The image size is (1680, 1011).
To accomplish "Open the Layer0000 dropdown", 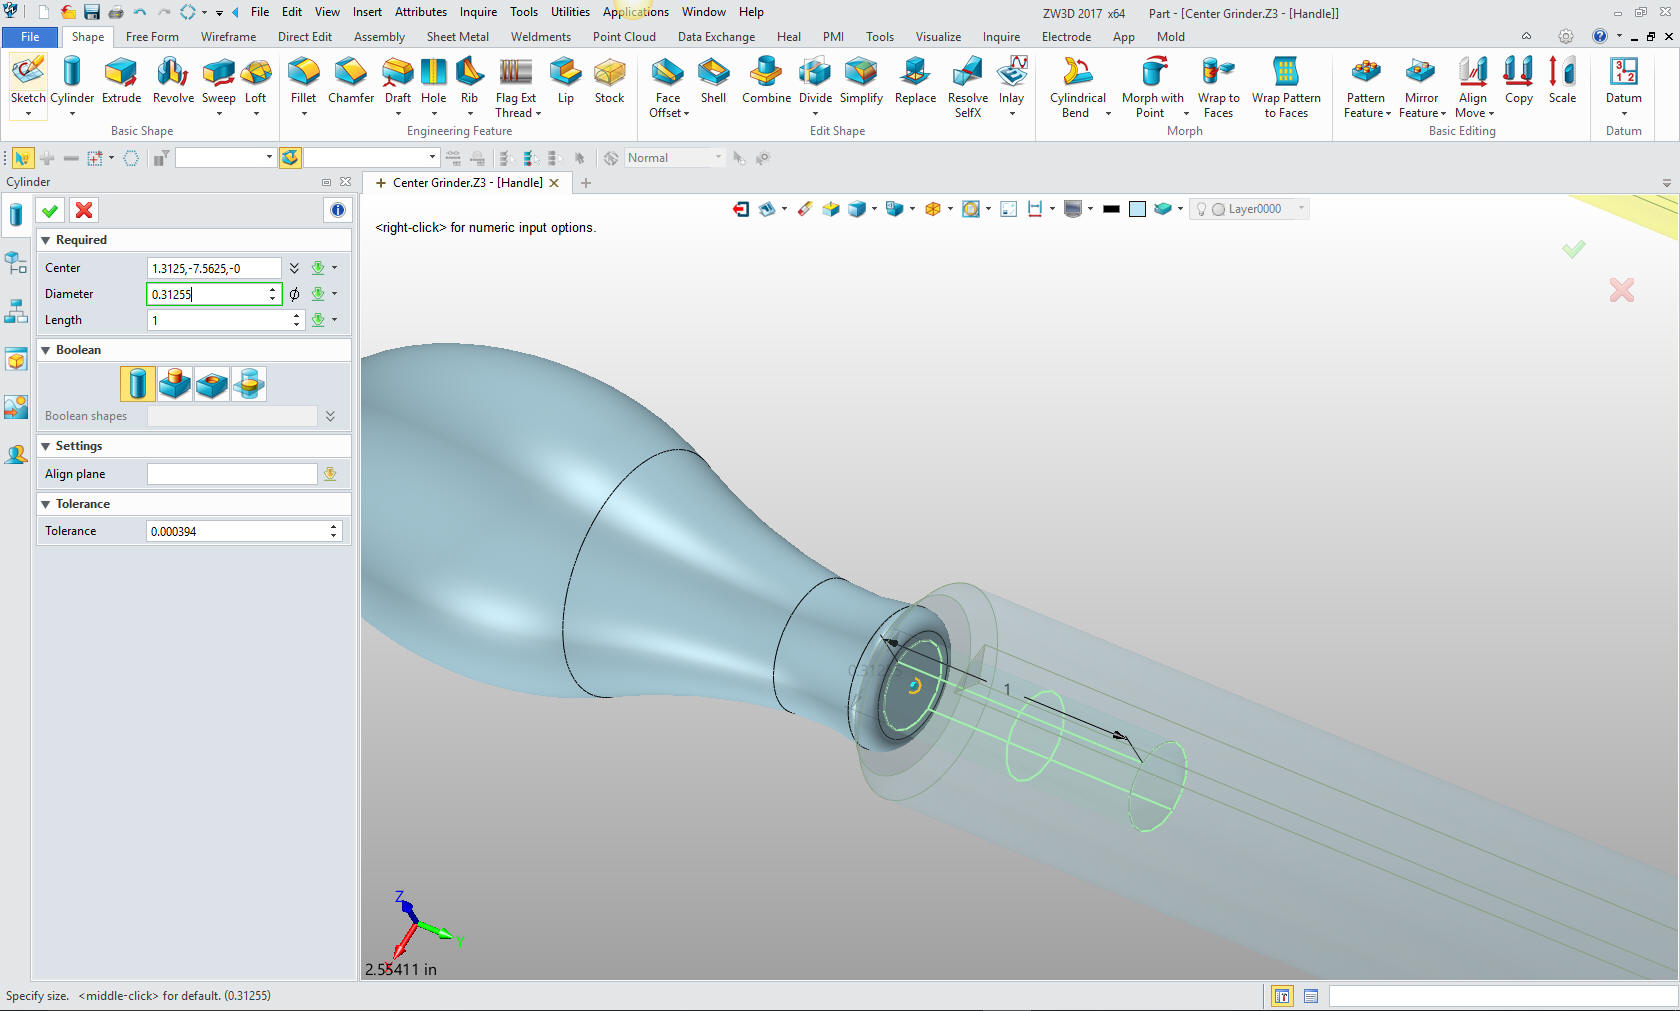I will click(x=1301, y=209).
